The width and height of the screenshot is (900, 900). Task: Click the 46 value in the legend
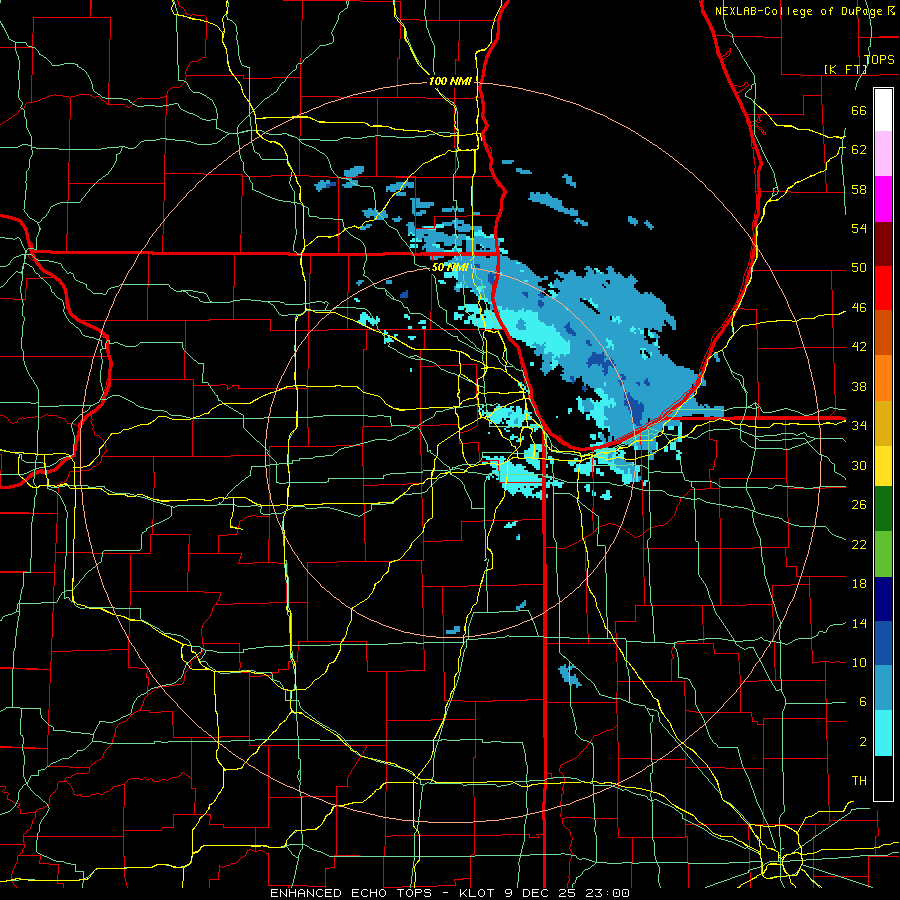pos(859,308)
